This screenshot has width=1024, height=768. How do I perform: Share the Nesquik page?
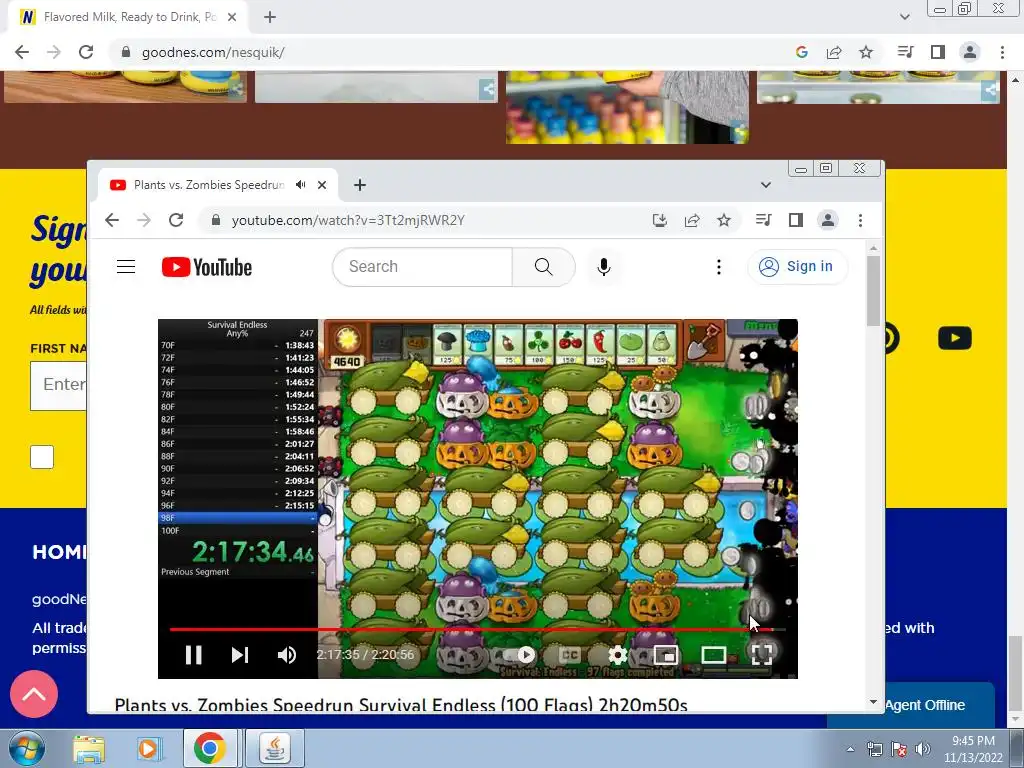[834, 52]
